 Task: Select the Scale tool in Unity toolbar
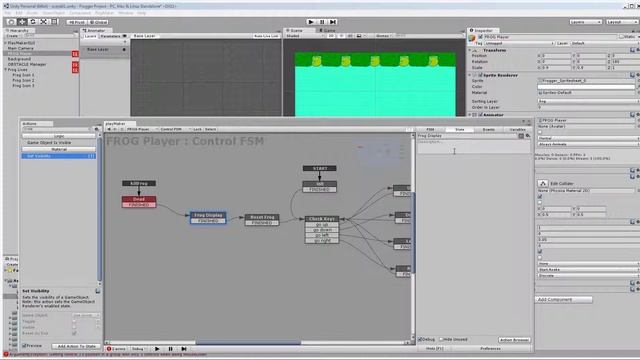click(x=43, y=22)
